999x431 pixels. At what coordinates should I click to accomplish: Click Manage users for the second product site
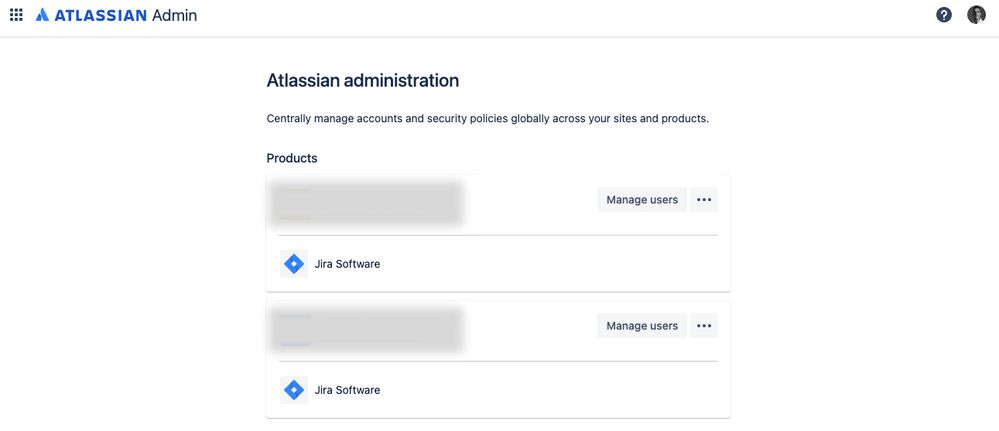tap(642, 326)
